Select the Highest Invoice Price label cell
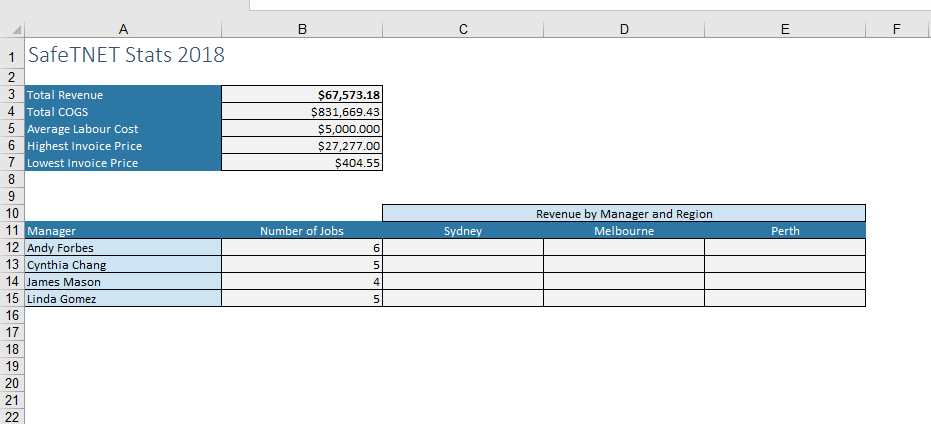The image size is (931, 424). 123,145
